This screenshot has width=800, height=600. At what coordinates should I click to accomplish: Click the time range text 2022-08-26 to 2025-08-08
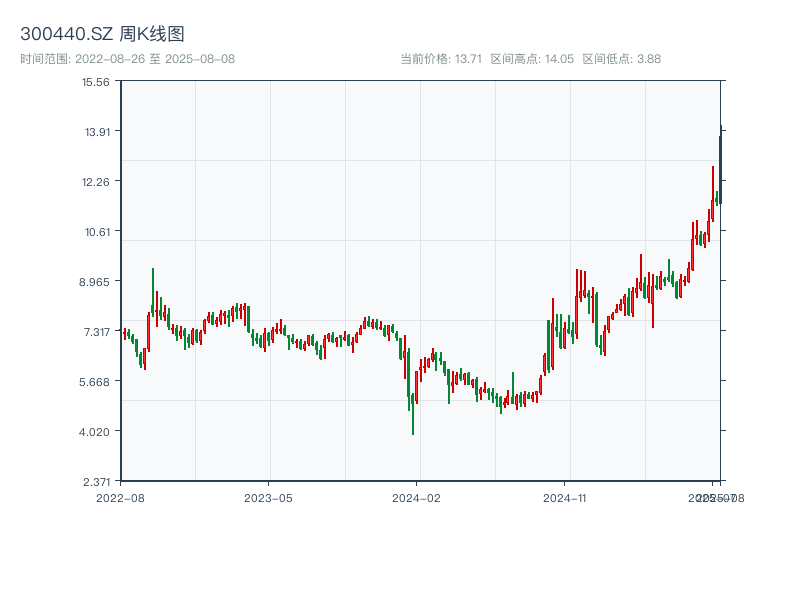click(127, 59)
